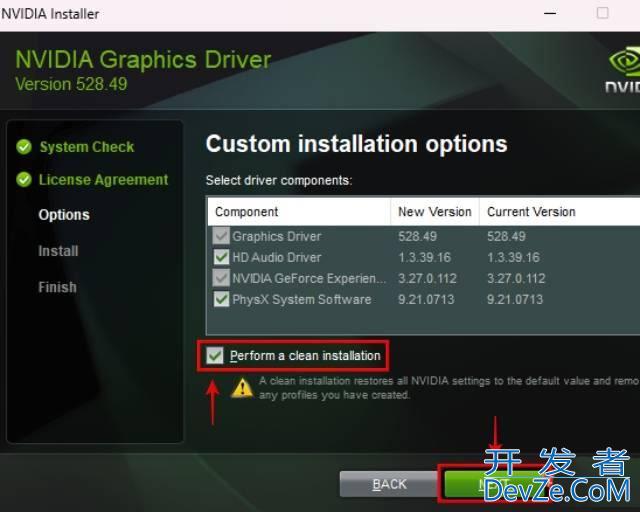Click the NVIDIA logo in the header

click(624, 69)
